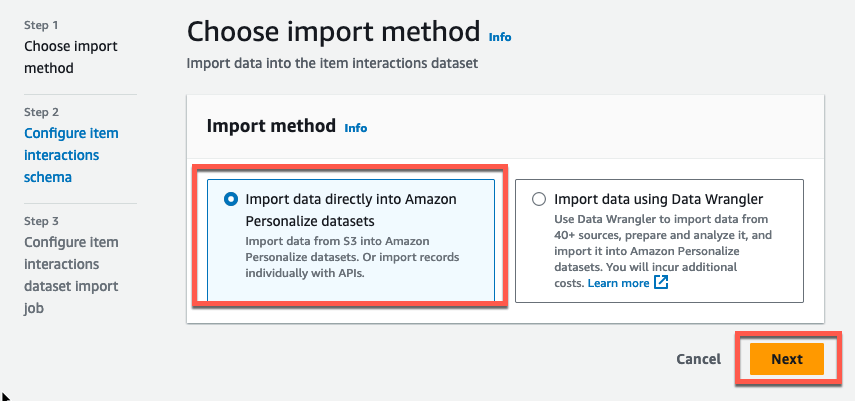The width and height of the screenshot is (855, 401).
Task: Click the Data Wrangler description text in card
Action: click(x=663, y=252)
